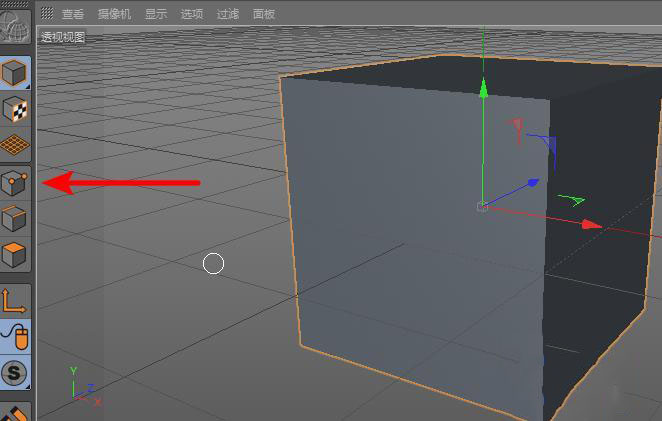Click the red plane bracket handle

pos(516,130)
